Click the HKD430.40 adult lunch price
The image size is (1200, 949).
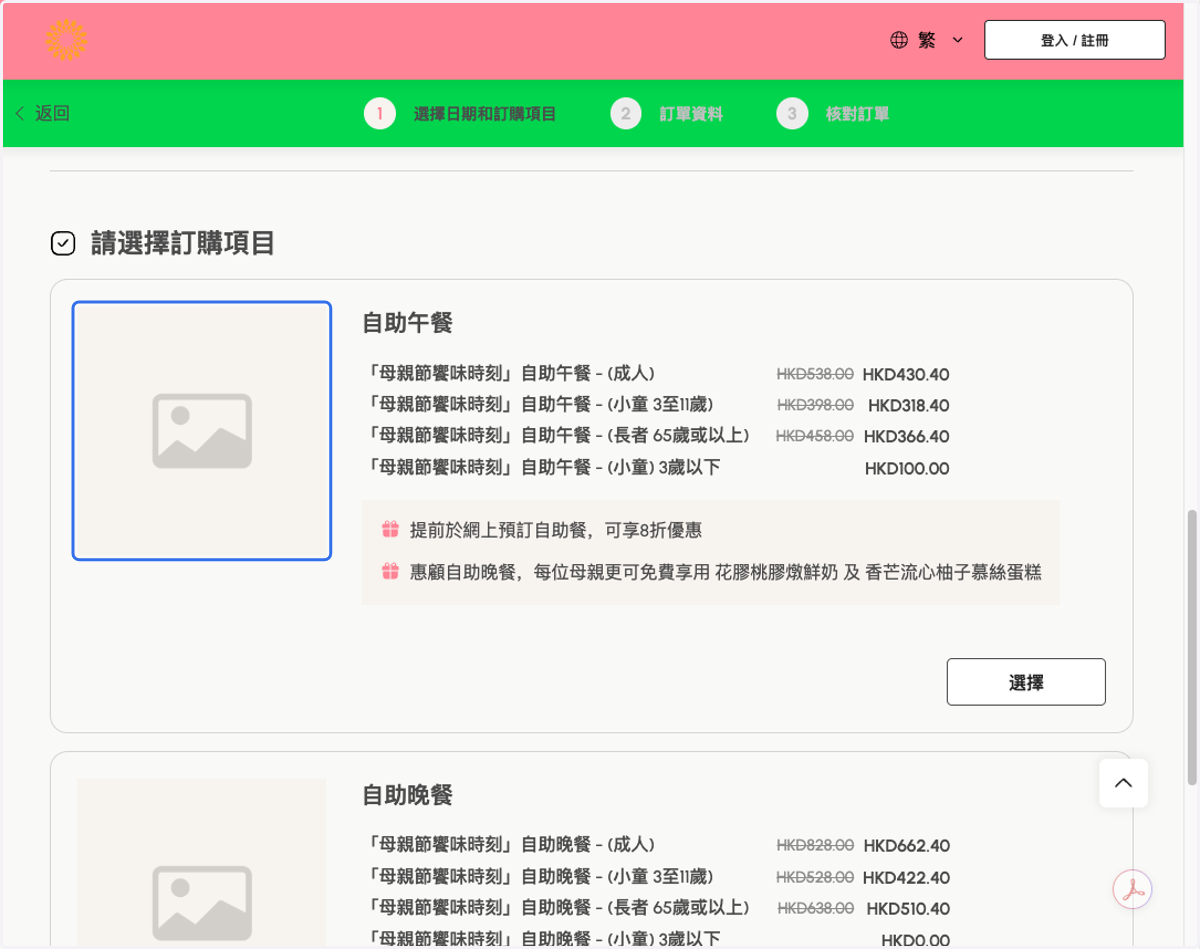pos(905,375)
